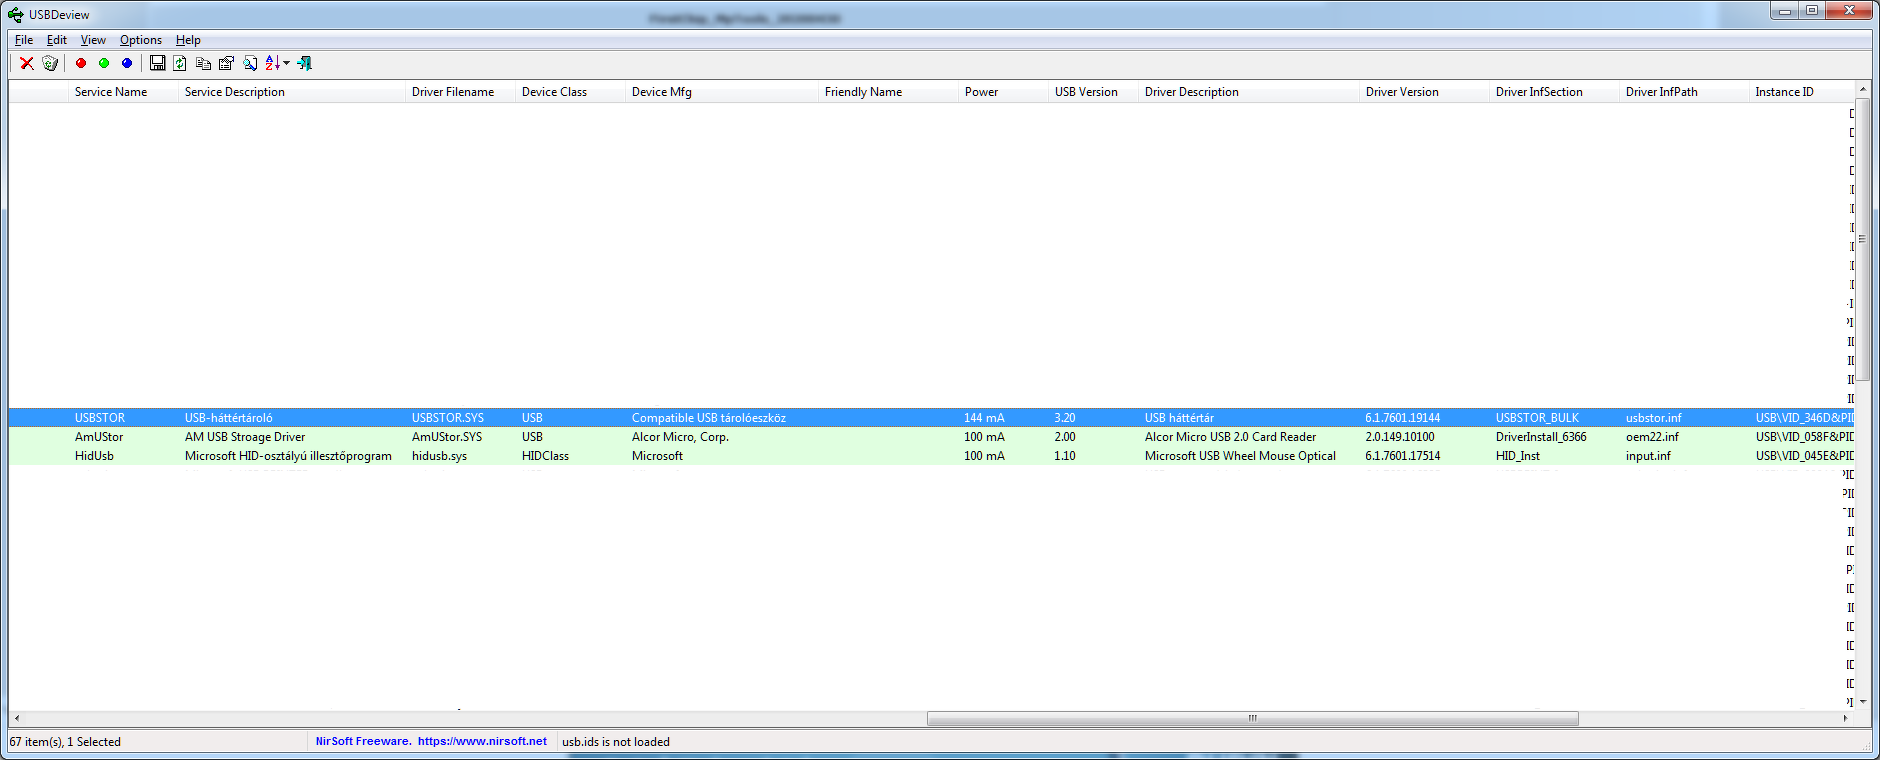
Task: Click the red X uninstall devices icon
Action: coord(27,63)
